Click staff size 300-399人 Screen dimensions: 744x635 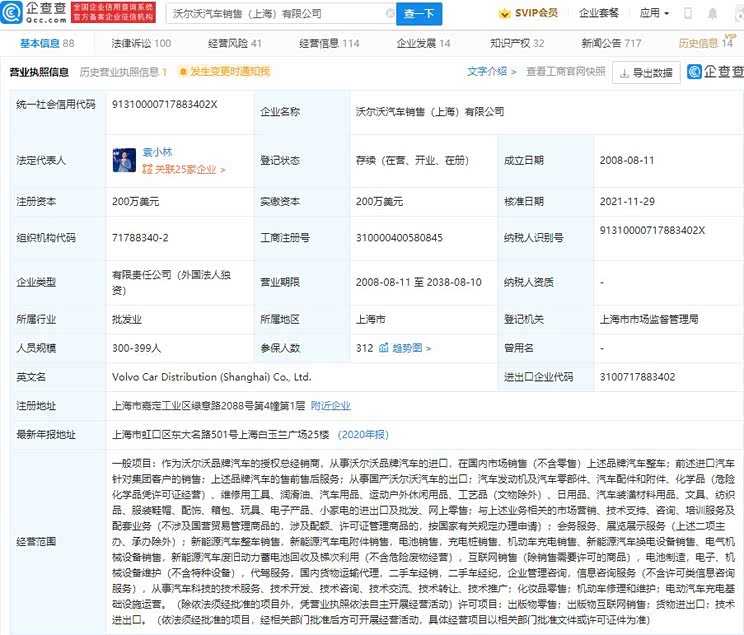point(137,348)
